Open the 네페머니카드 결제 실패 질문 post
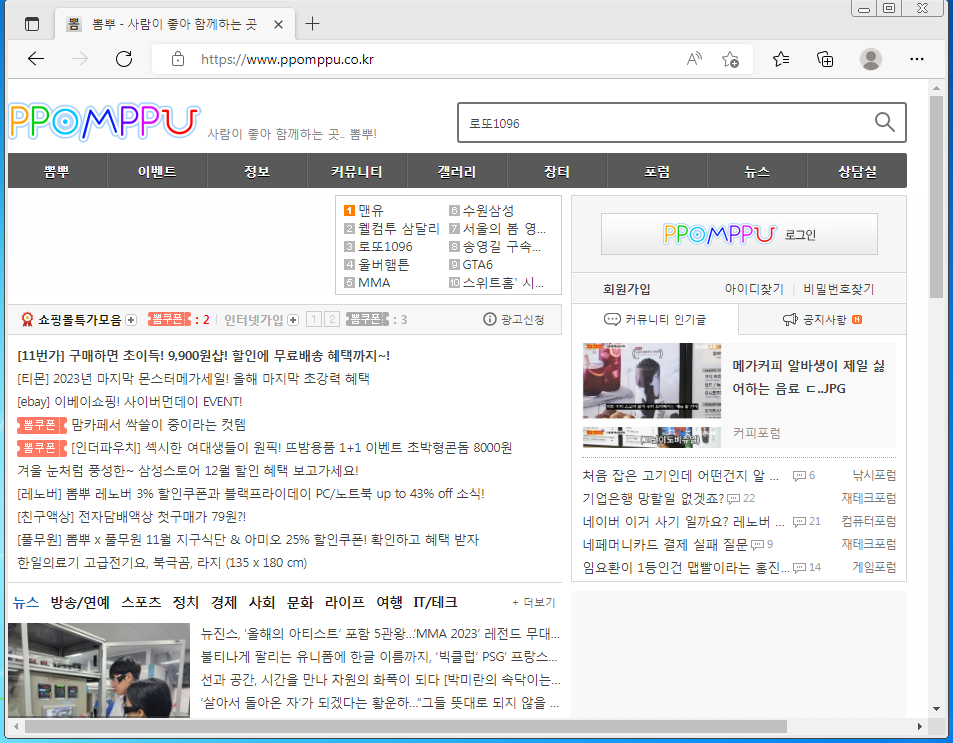 [x=665, y=544]
